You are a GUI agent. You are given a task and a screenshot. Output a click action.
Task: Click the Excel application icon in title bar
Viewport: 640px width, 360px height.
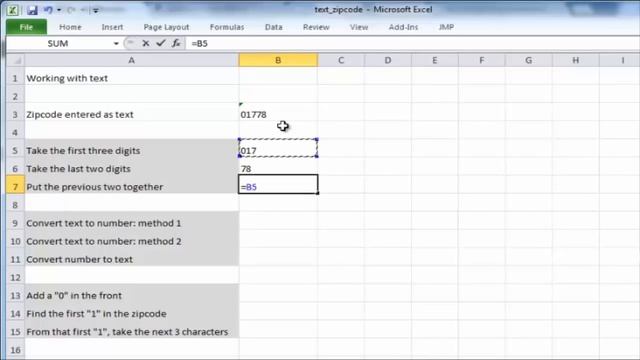(x=12, y=10)
